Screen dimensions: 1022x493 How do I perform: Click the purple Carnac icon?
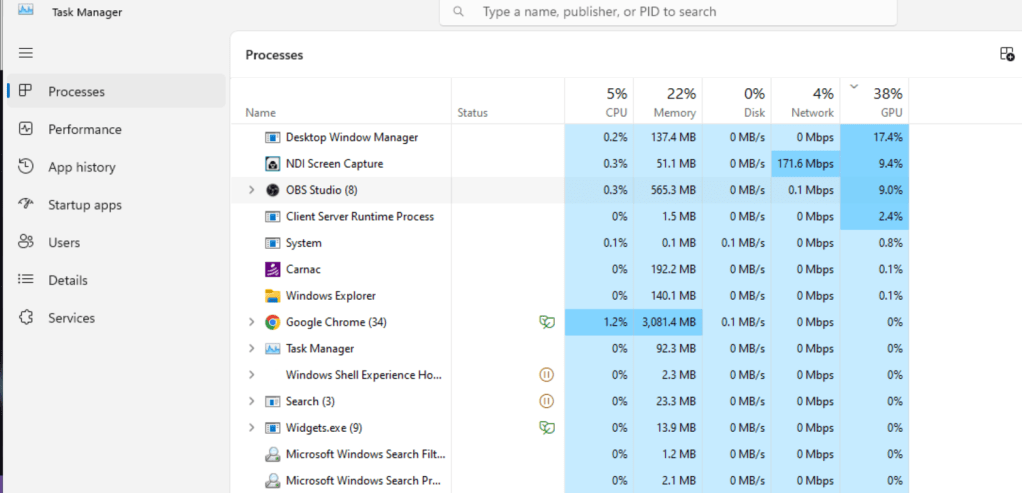272,269
